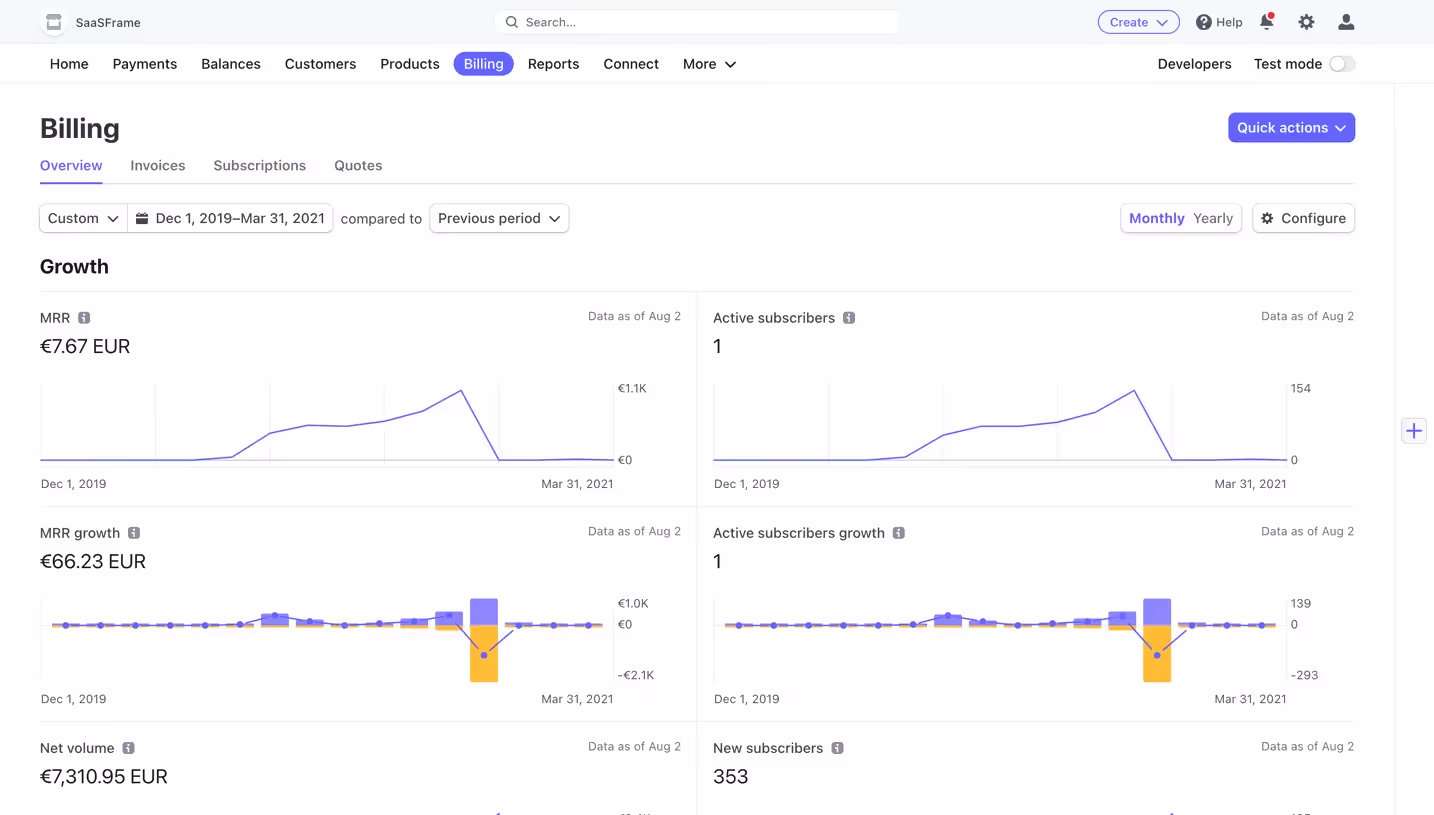This screenshot has width=1434, height=815.
Task: Click the add widget plus icon
Action: click(x=1413, y=430)
